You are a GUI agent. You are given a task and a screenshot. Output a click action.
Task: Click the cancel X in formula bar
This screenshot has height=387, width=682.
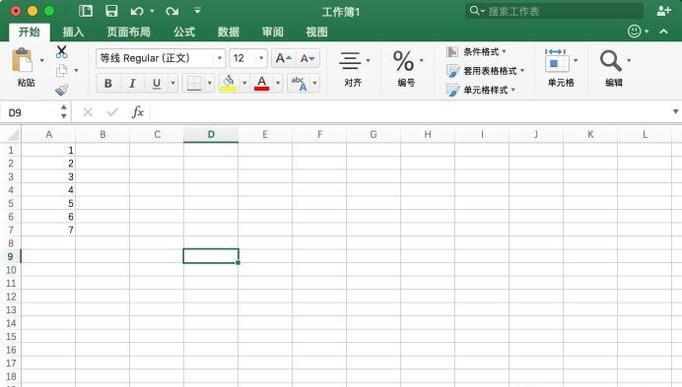(x=88, y=112)
